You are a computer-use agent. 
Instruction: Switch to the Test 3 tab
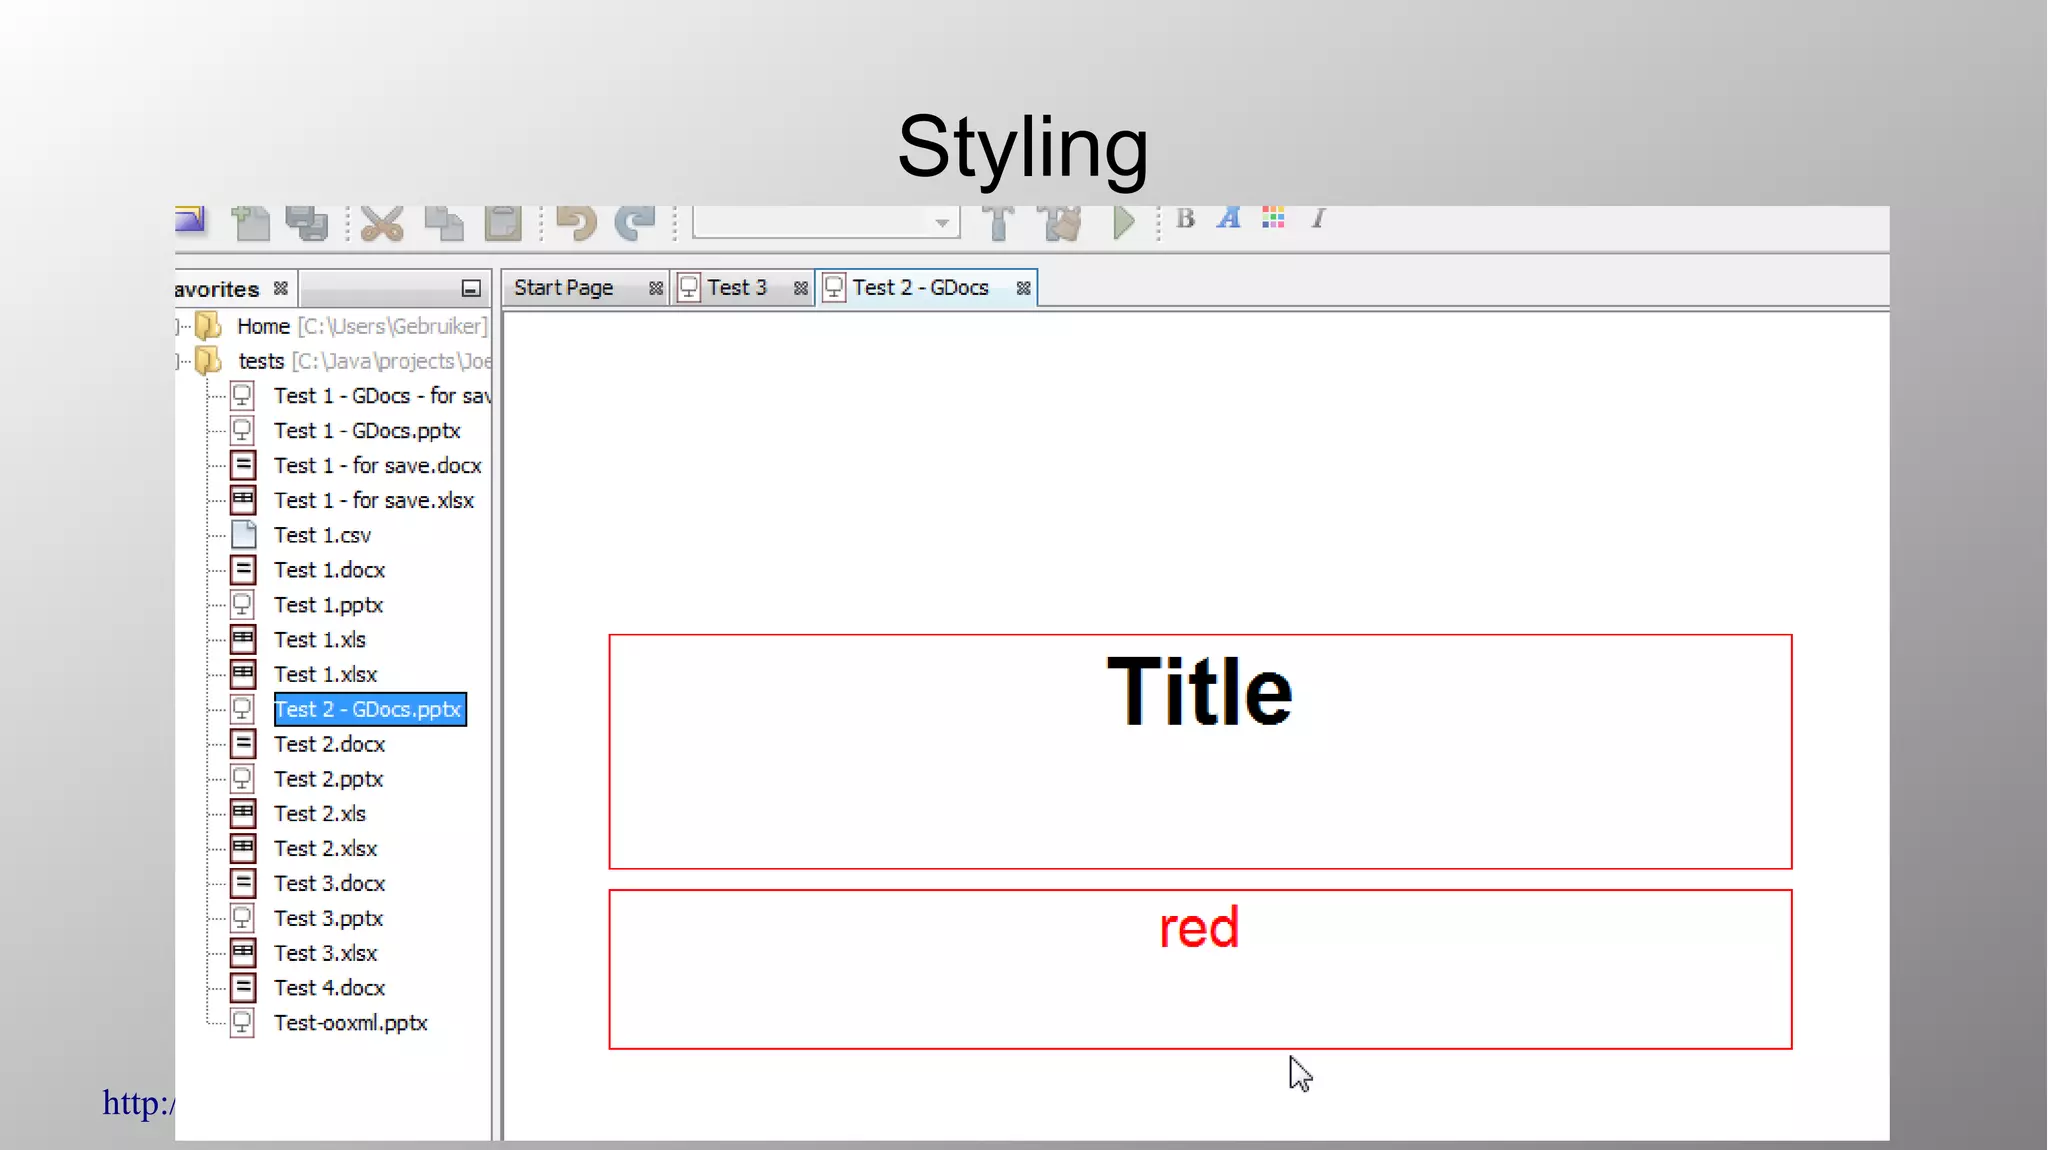click(x=737, y=288)
